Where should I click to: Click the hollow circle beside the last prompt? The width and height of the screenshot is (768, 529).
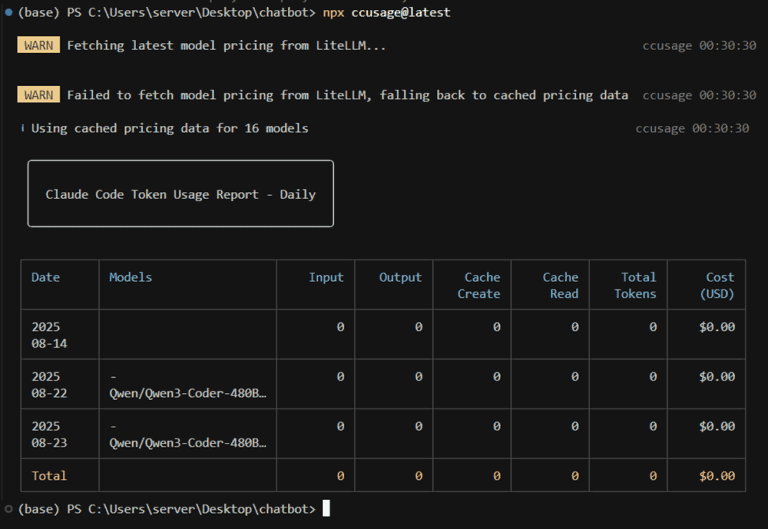(8, 509)
